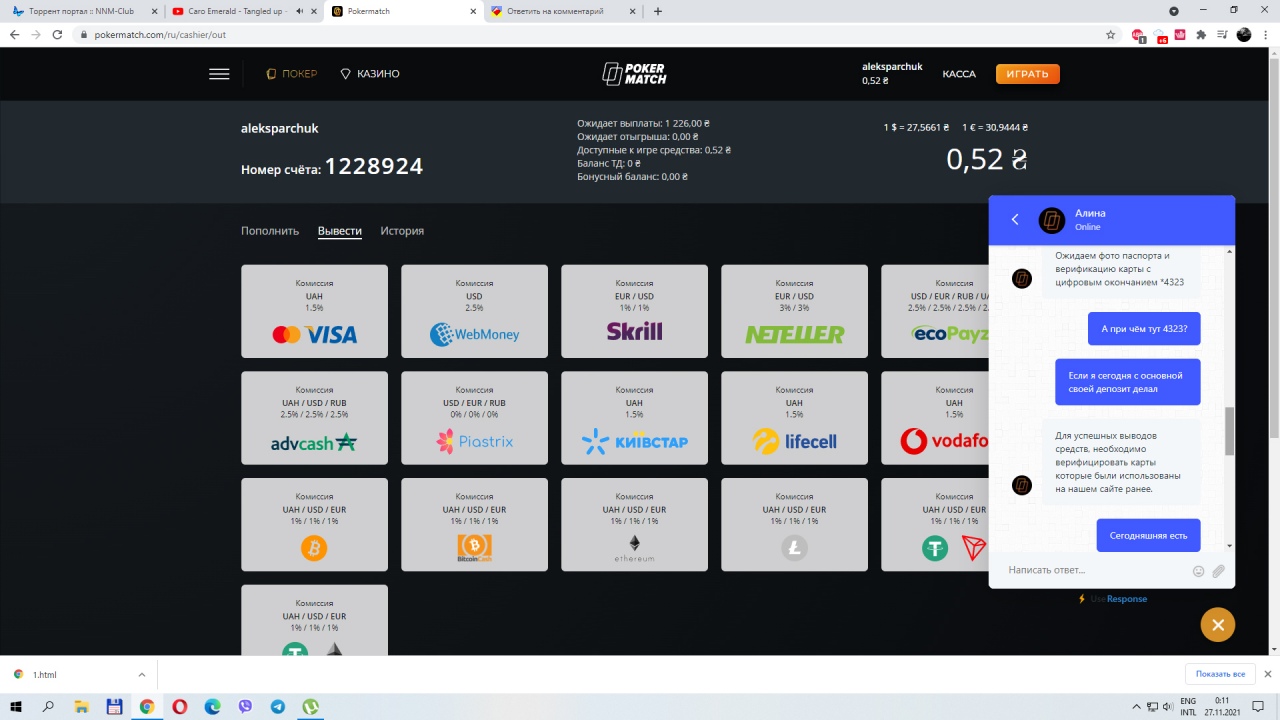1280x720 pixels.
Task: Open the hamburger menu on Pokermatch
Action: pyautogui.click(x=219, y=74)
